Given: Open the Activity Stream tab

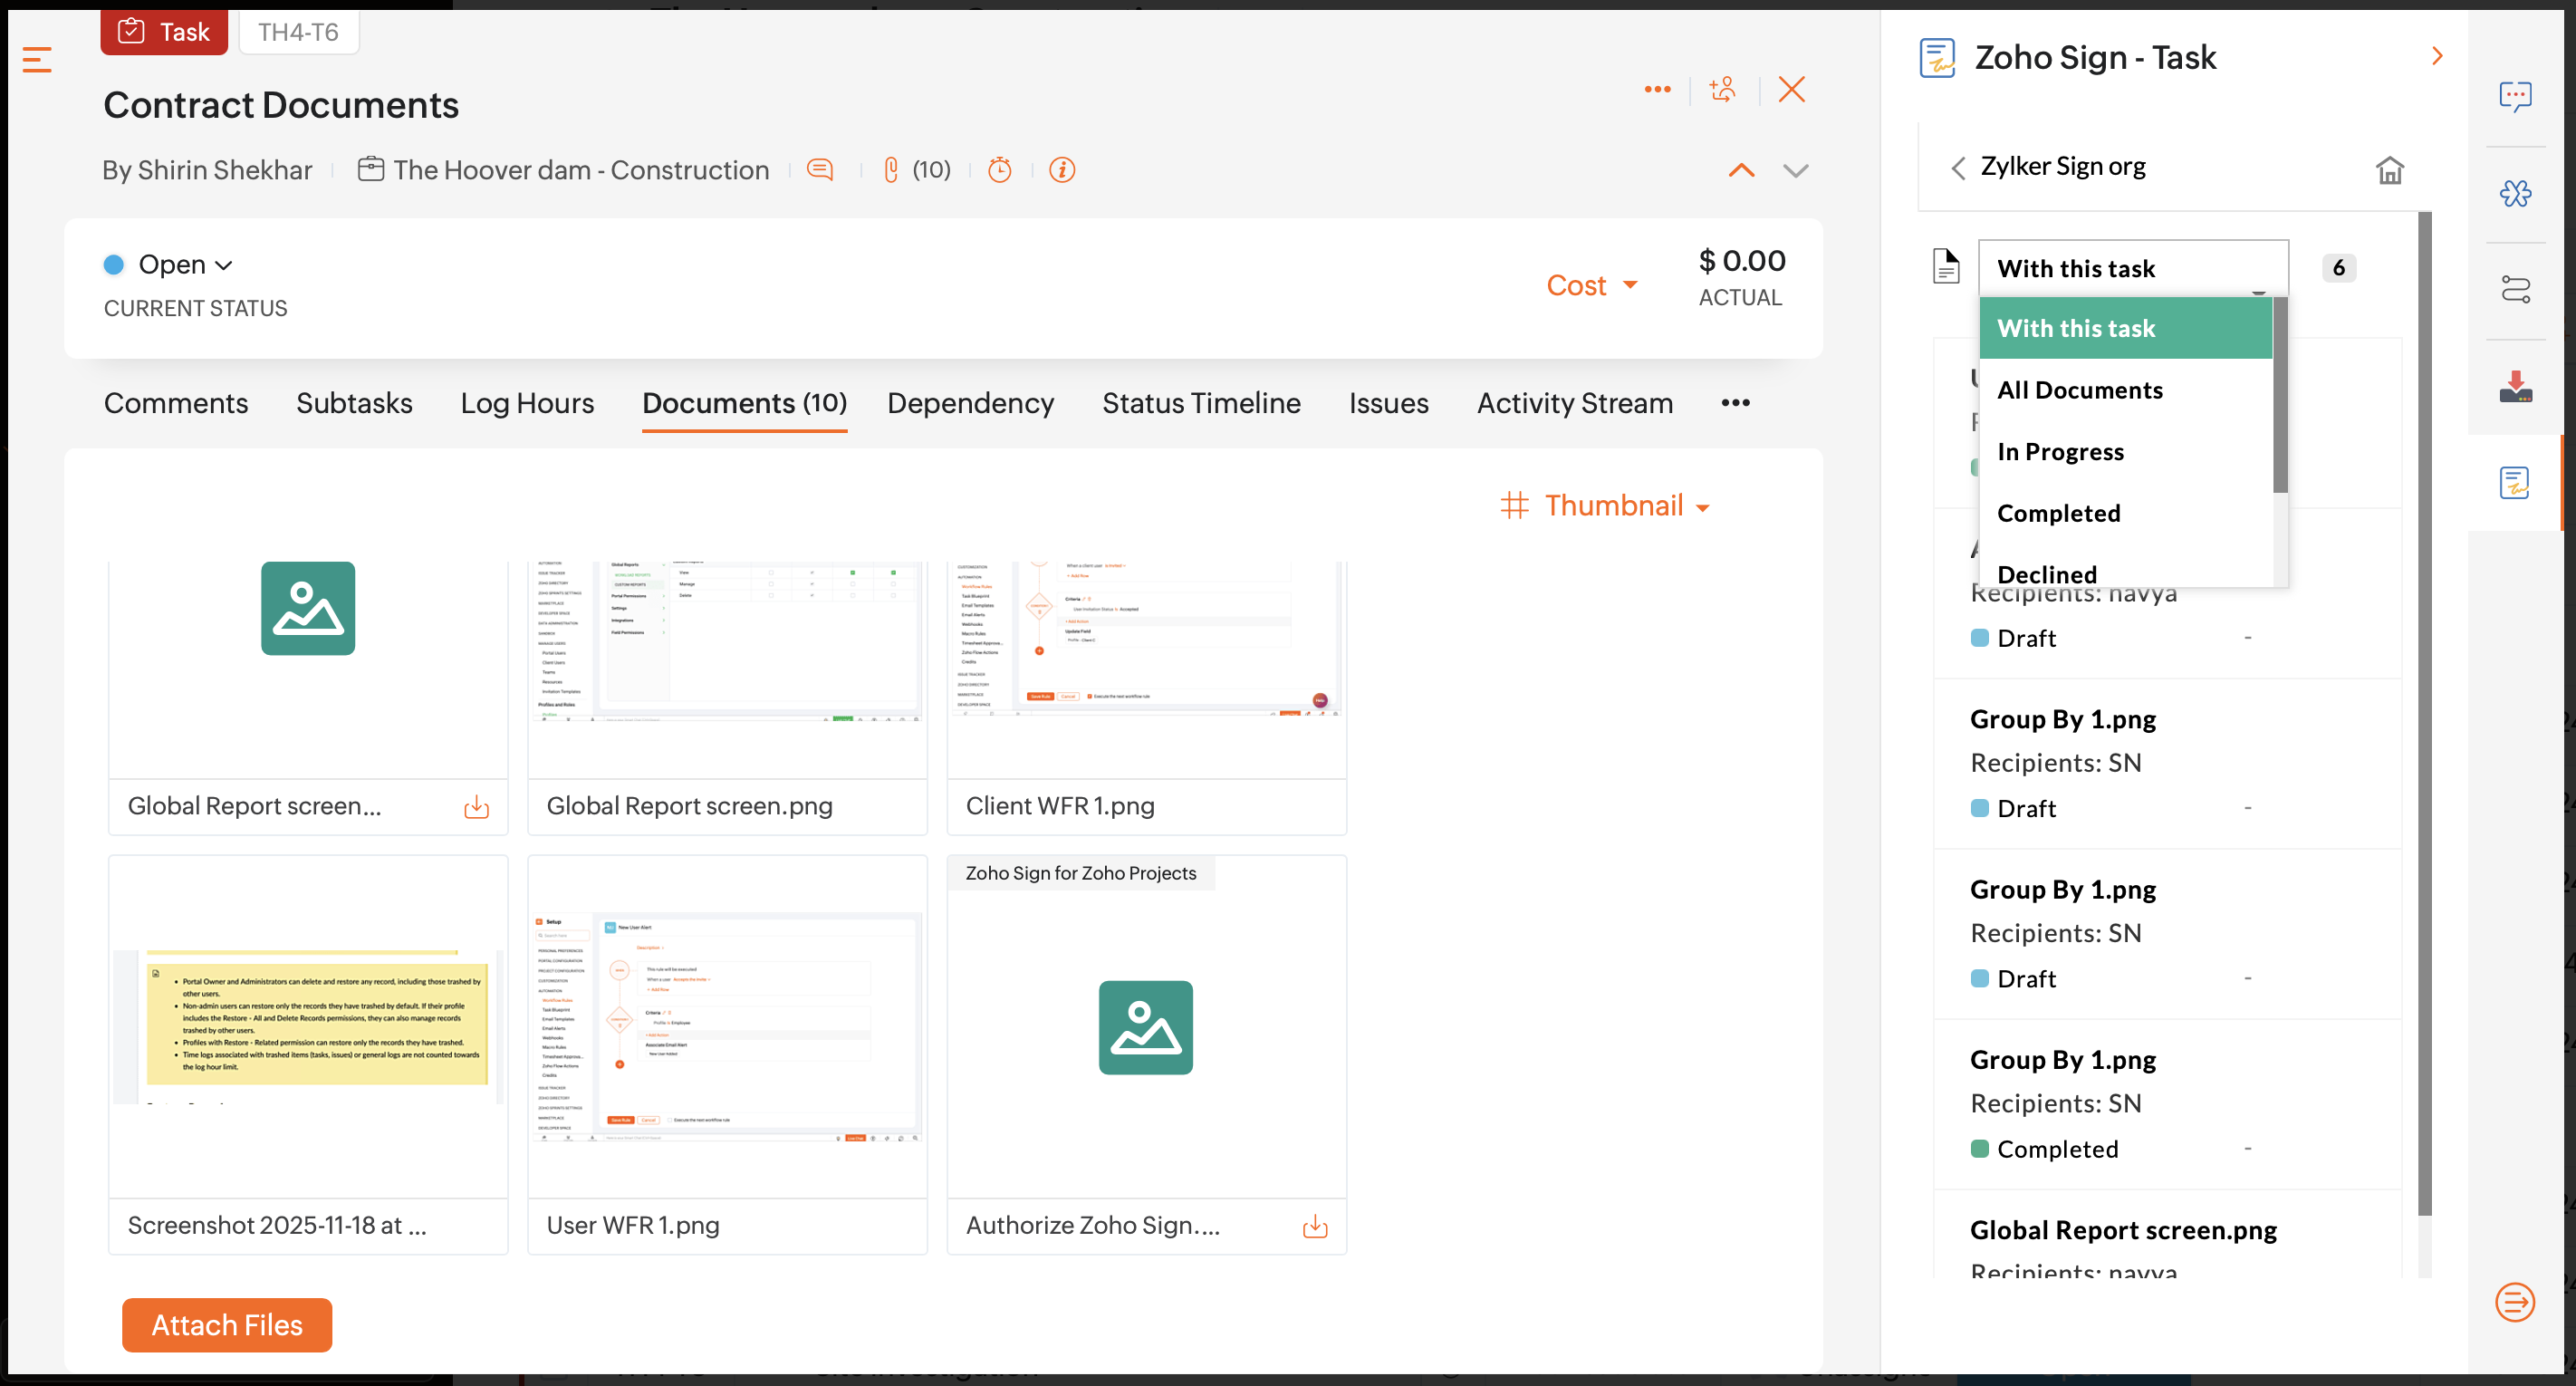Looking at the screenshot, I should point(1574,403).
